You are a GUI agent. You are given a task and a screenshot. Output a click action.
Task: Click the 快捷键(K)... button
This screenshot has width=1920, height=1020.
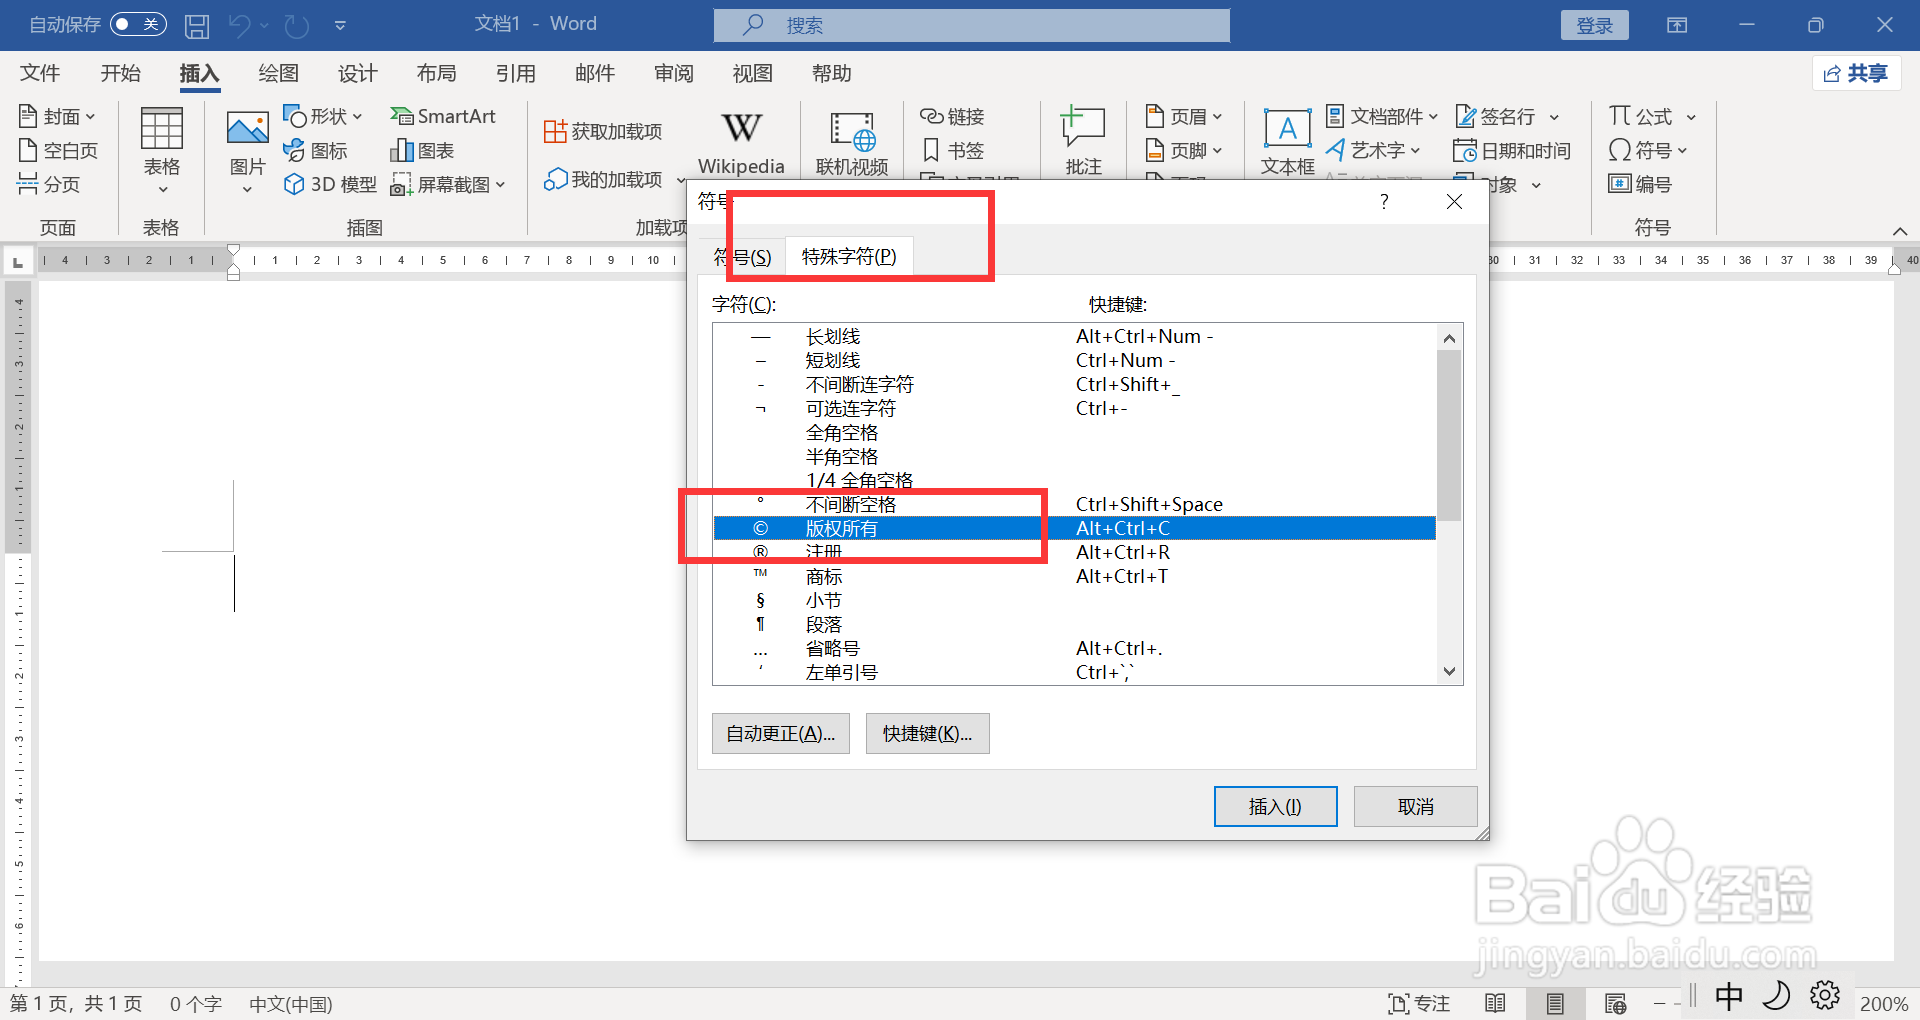[x=927, y=734]
